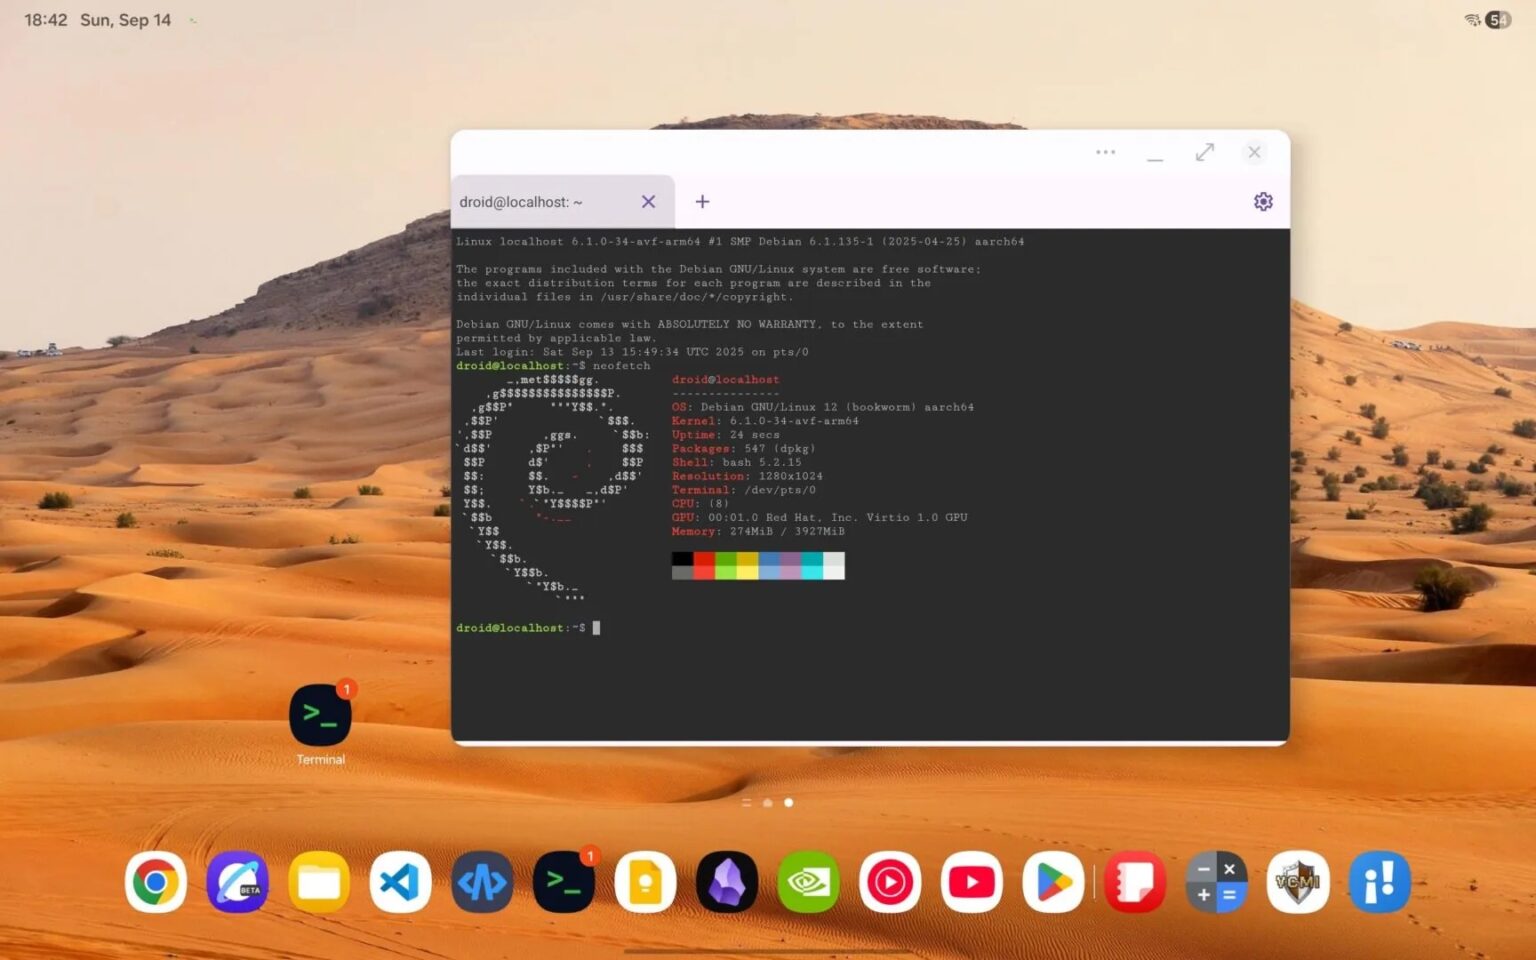Toggle fullscreen with the expand arrows

point(1204,152)
